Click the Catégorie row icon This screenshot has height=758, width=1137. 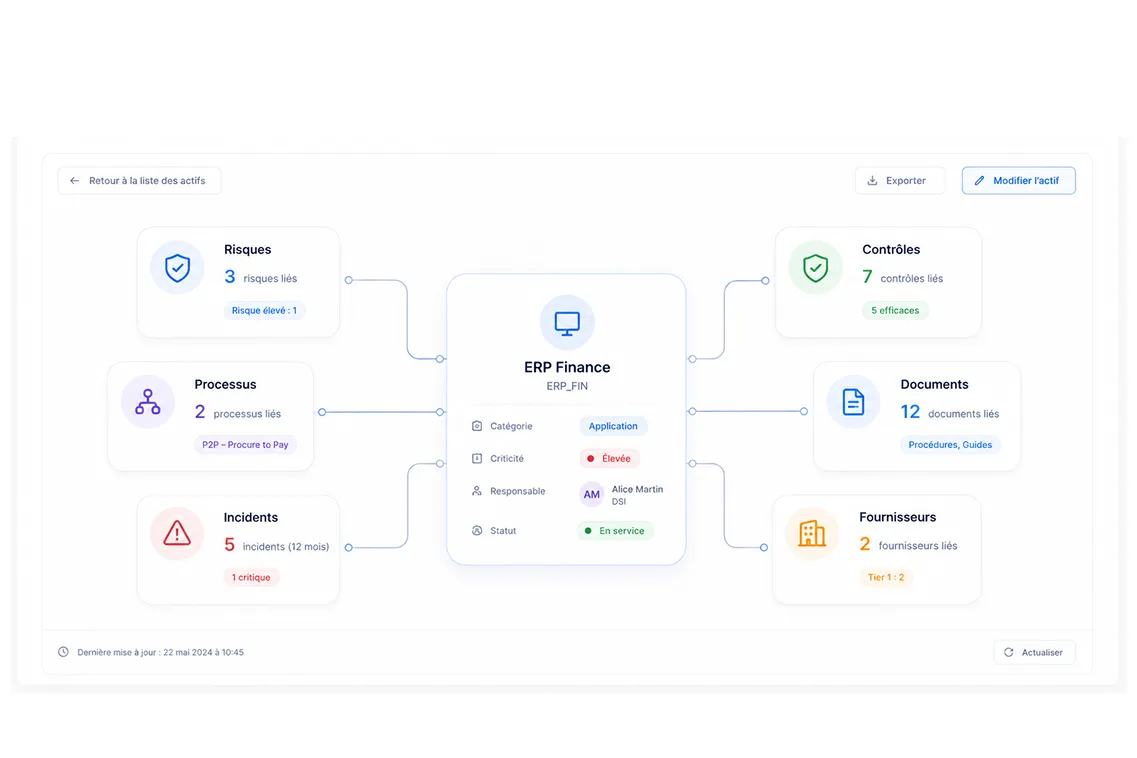pos(477,426)
